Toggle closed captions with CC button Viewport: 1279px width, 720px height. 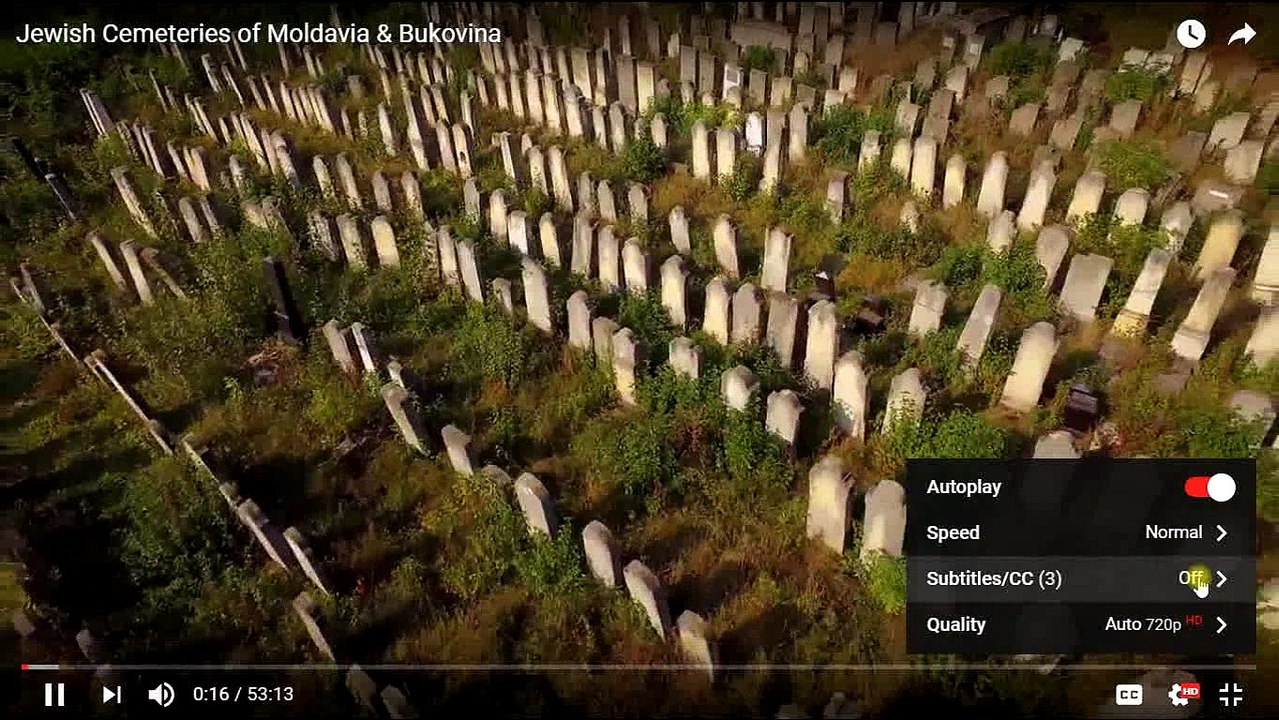[x=1129, y=694]
